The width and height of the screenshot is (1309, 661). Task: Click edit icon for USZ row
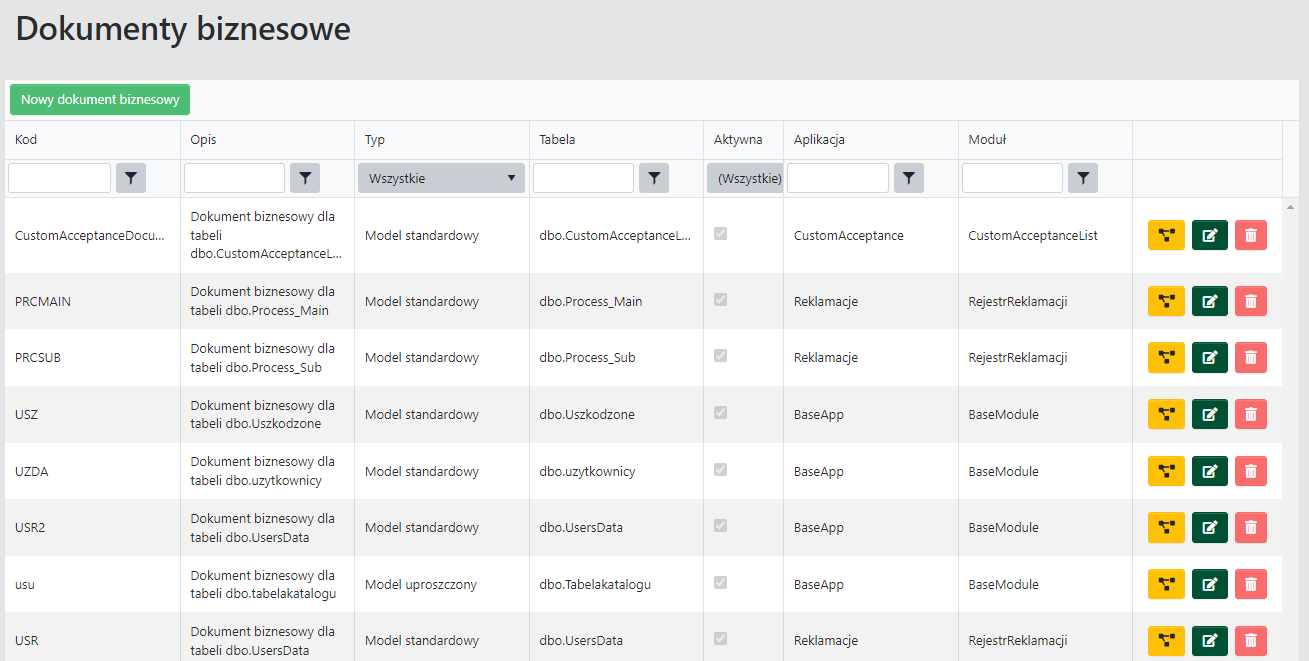pyautogui.click(x=1209, y=414)
